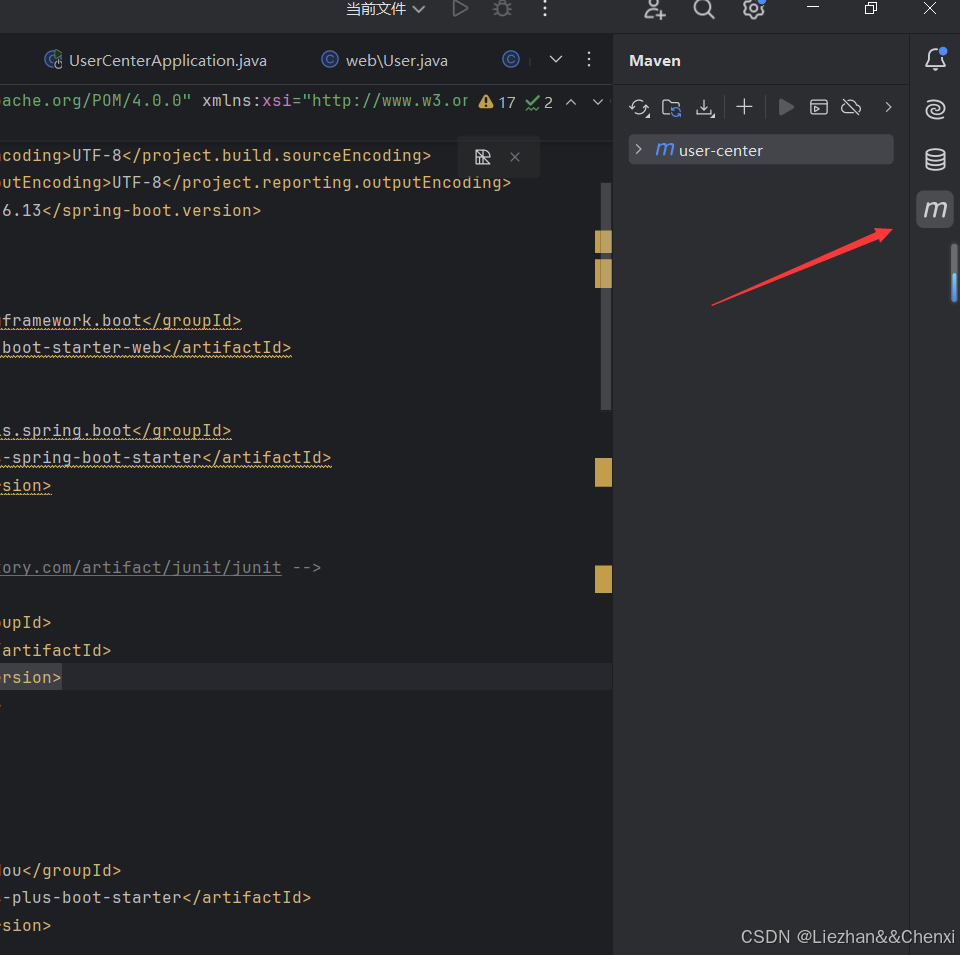Open the AI Assistant spiral icon
The width and height of the screenshot is (960, 955).
click(x=935, y=110)
